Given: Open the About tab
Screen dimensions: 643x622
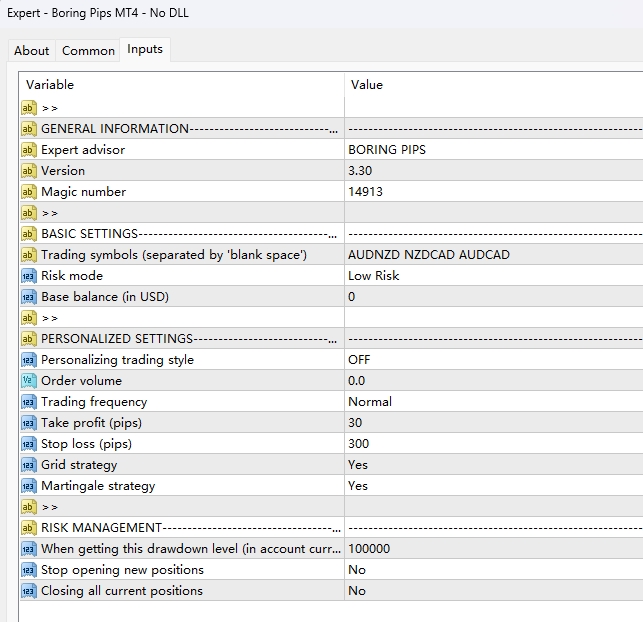Looking at the screenshot, I should point(32,50).
